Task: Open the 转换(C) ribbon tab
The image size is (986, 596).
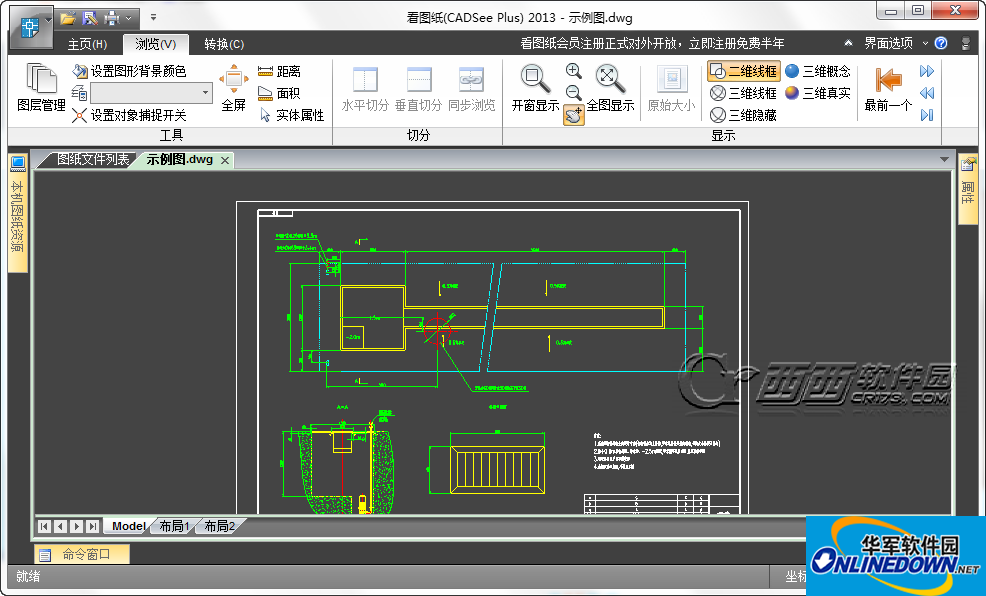Action: pyautogui.click(x=224, y=44)
